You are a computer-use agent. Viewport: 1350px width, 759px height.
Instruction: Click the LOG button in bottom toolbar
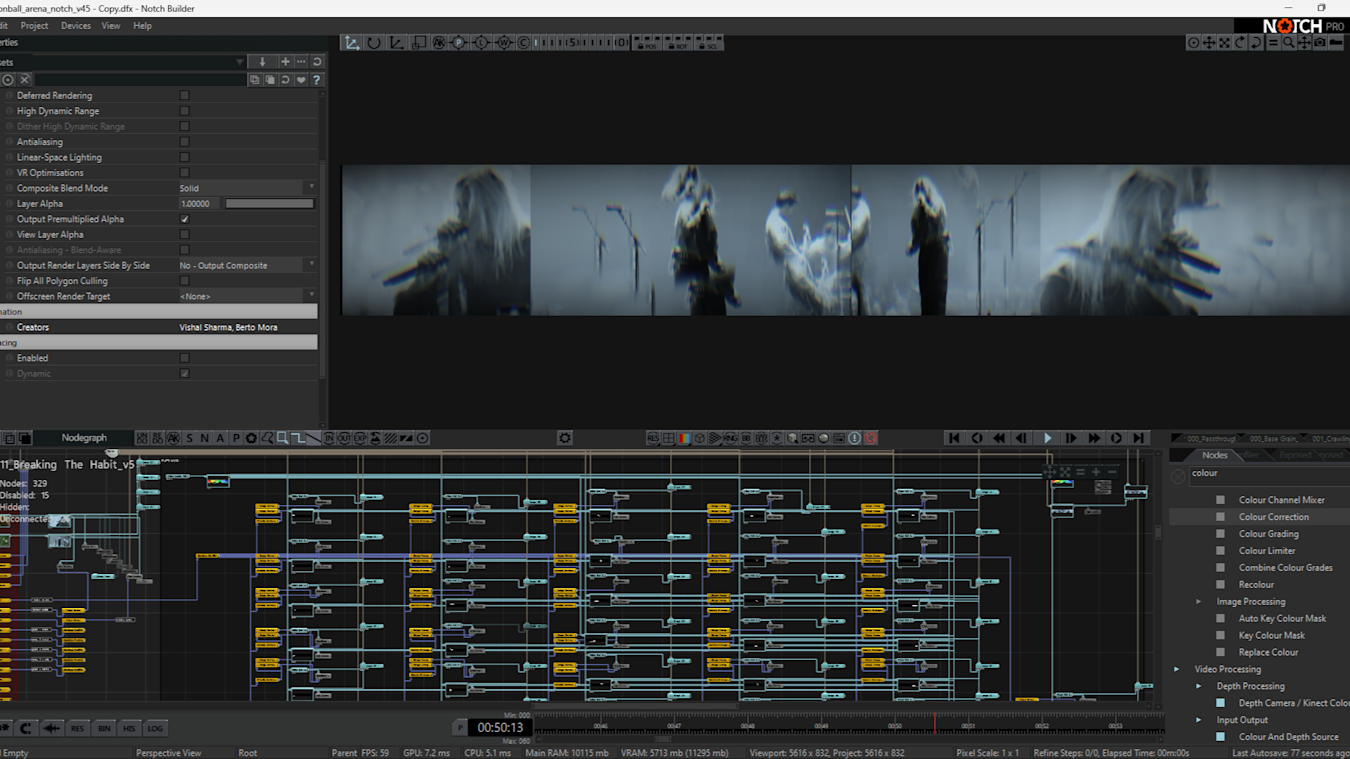[155, 728]
